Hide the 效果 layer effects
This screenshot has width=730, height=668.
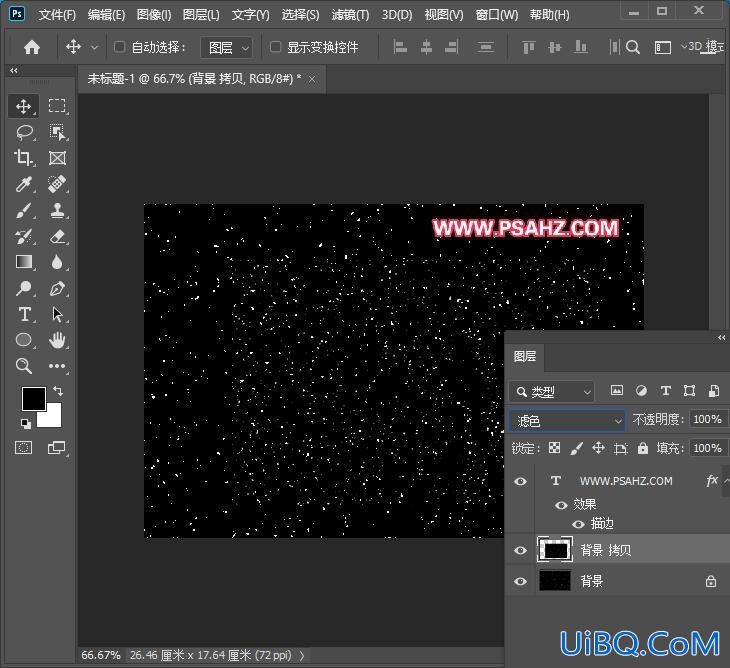(561, 505)
